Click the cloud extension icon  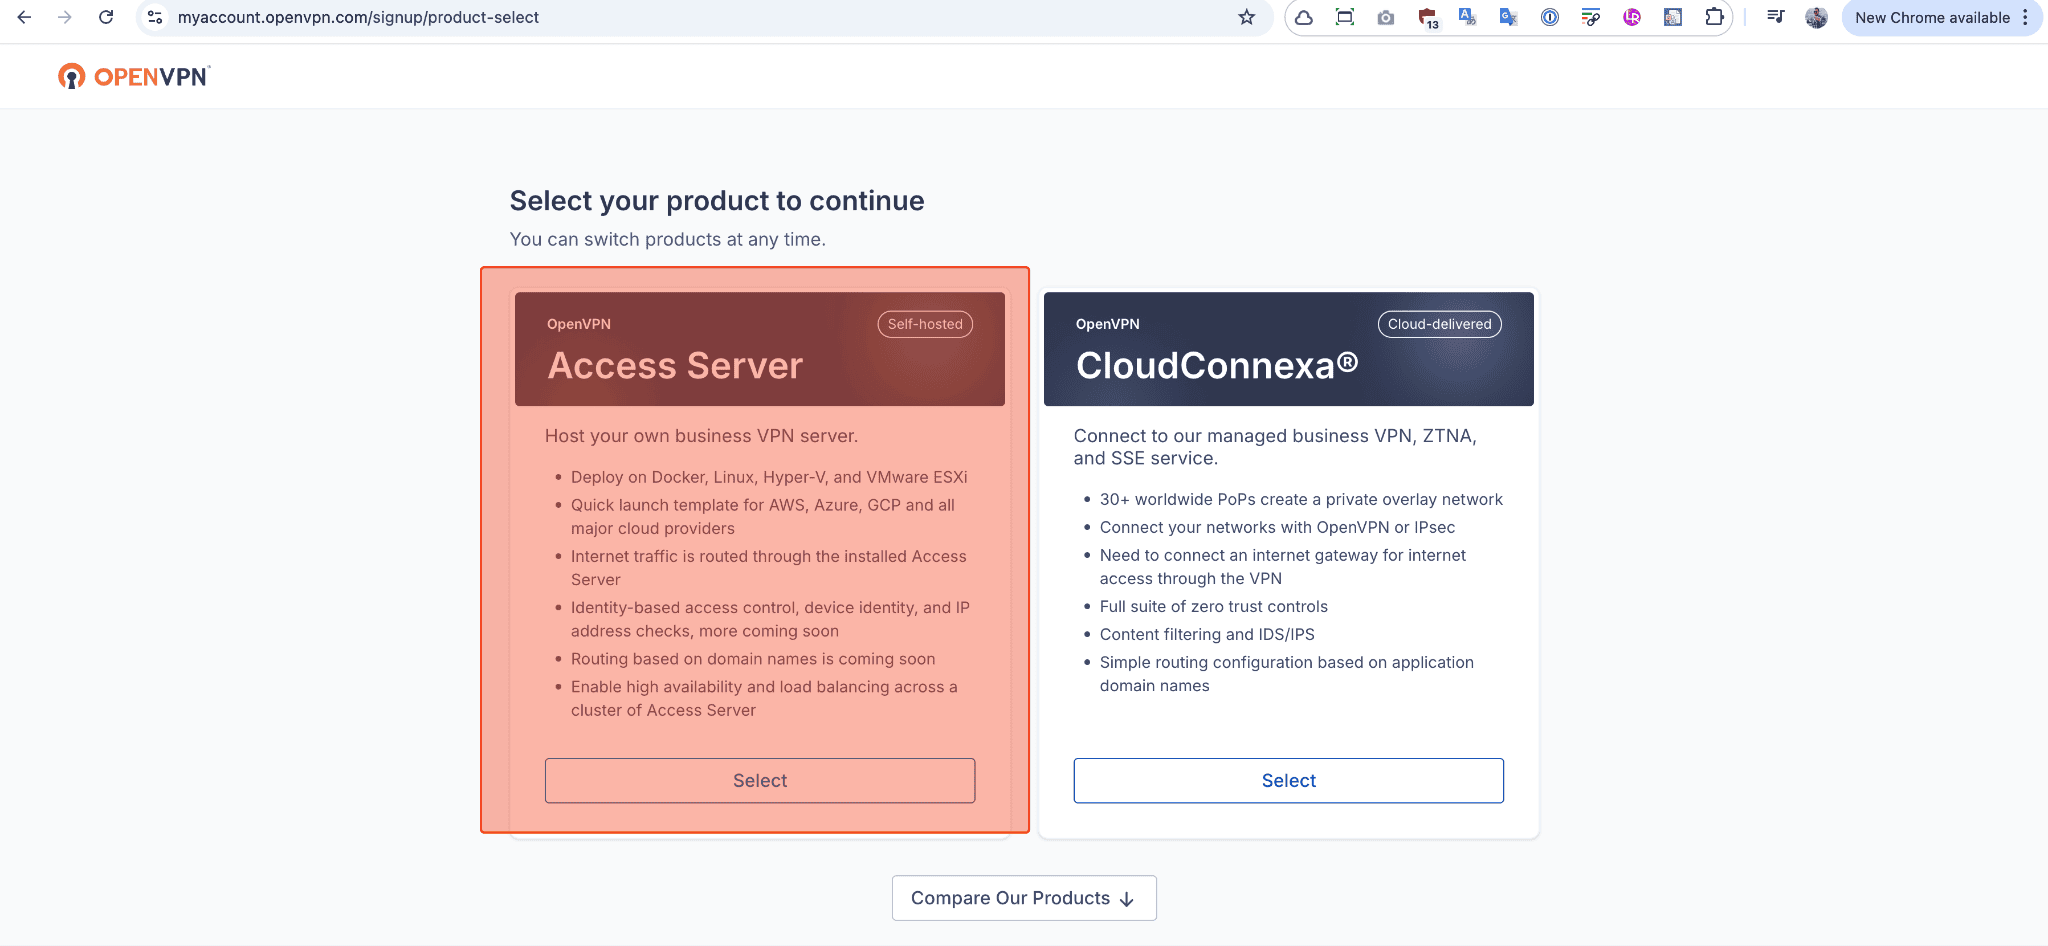(x=1304, y=17)
